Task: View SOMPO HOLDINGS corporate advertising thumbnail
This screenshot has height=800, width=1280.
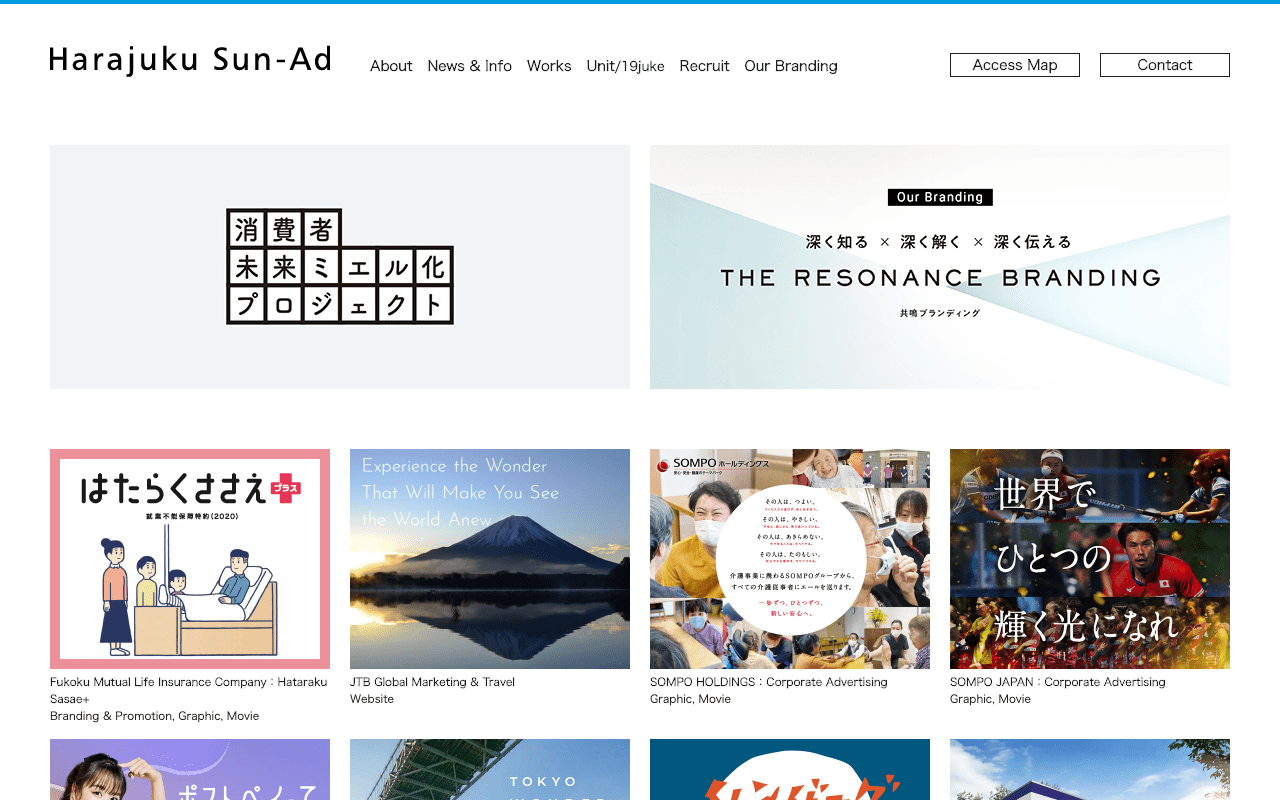Action: (x=790, y=559)
